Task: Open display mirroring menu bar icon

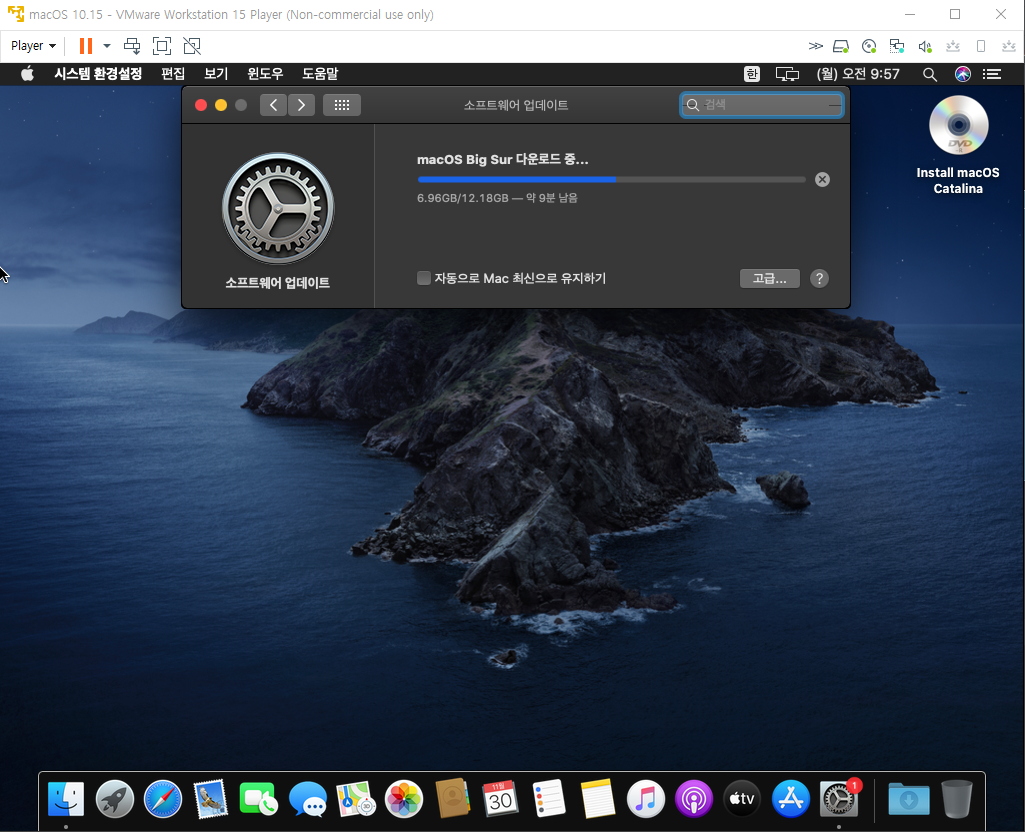Action: (787, 74)
